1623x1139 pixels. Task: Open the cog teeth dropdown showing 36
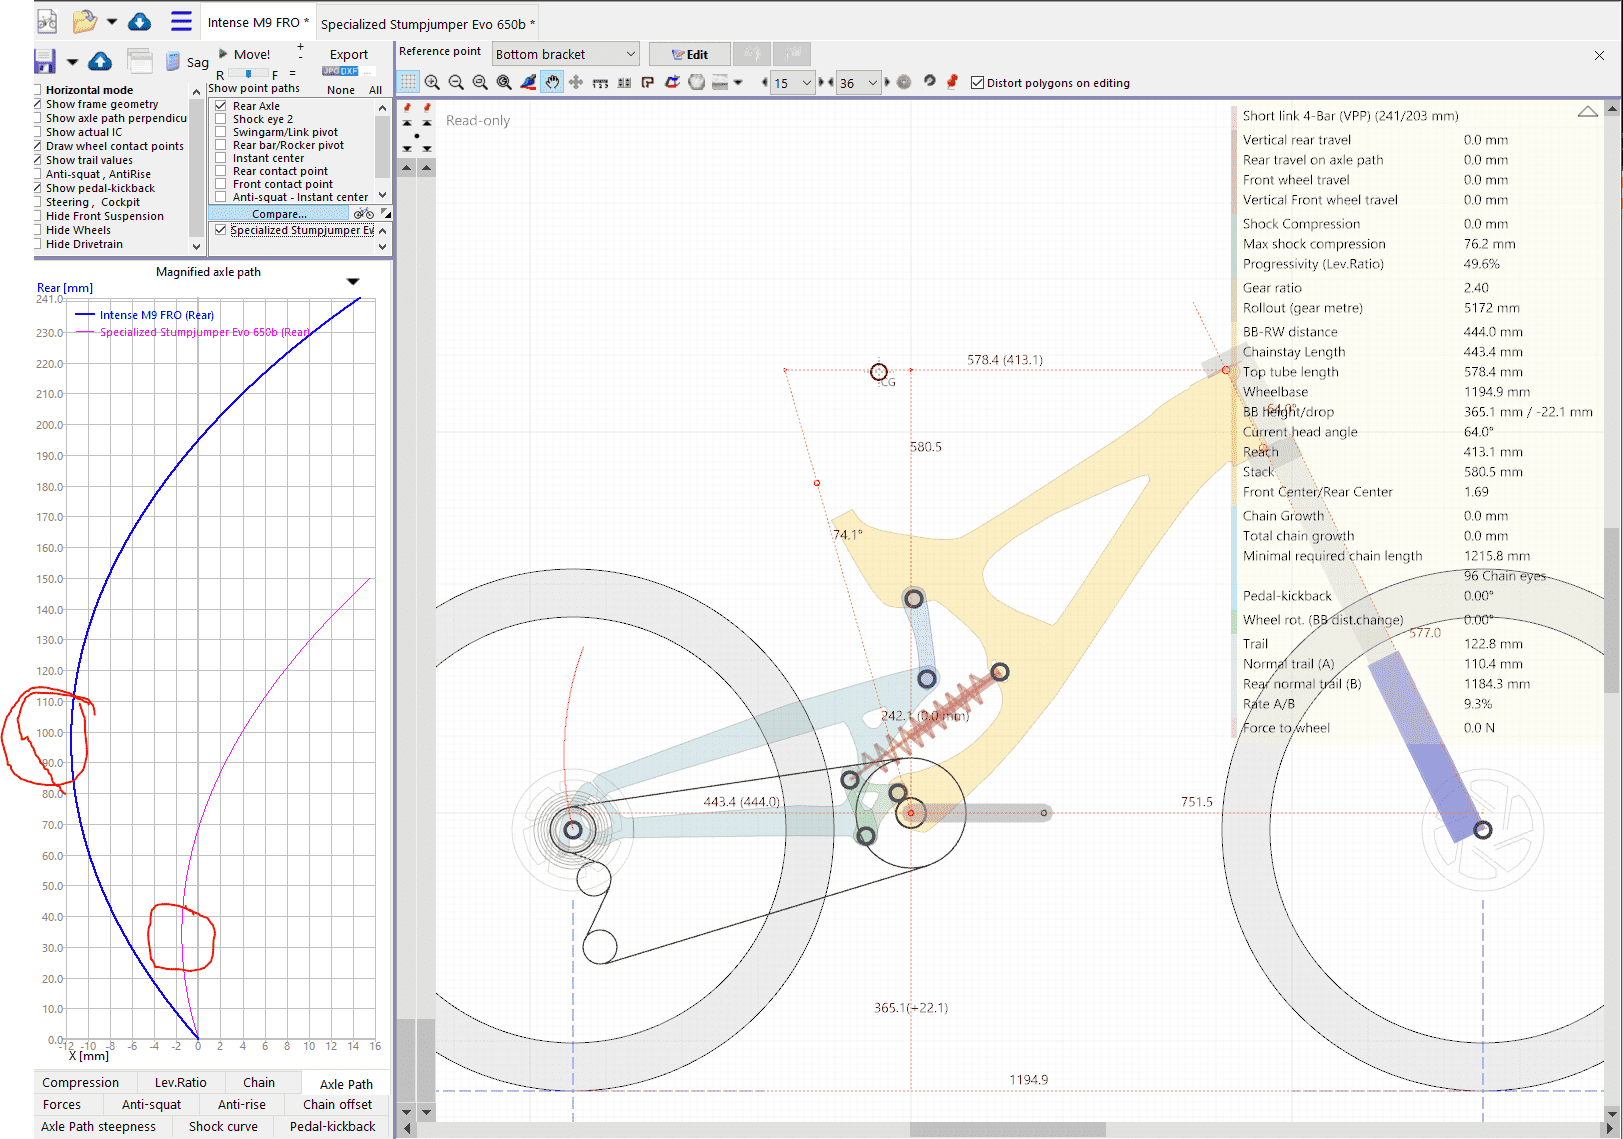coord(858,83)
